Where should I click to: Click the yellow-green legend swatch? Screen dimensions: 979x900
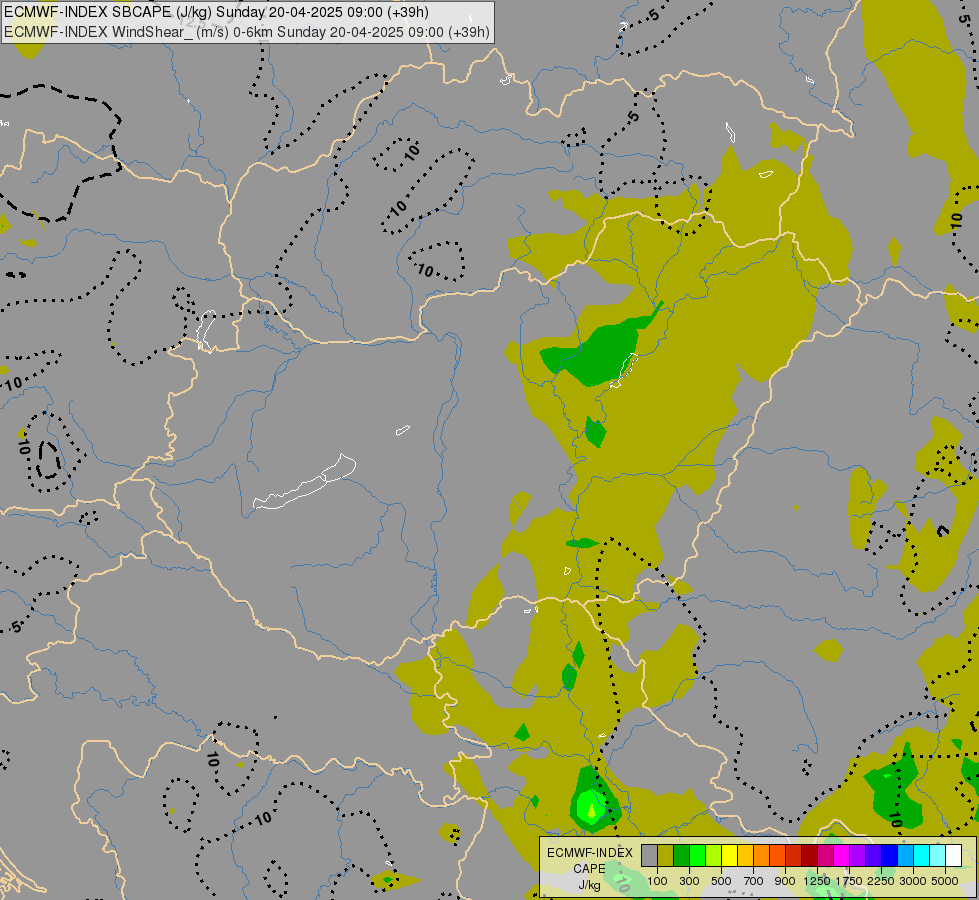click(x=714, y=855)
